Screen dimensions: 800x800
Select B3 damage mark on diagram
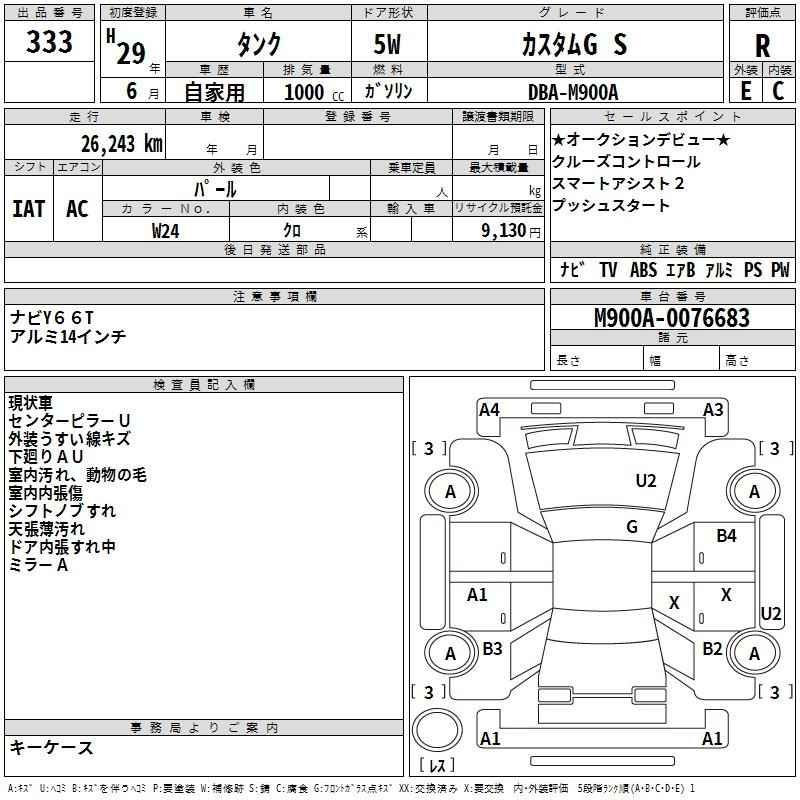492,649
